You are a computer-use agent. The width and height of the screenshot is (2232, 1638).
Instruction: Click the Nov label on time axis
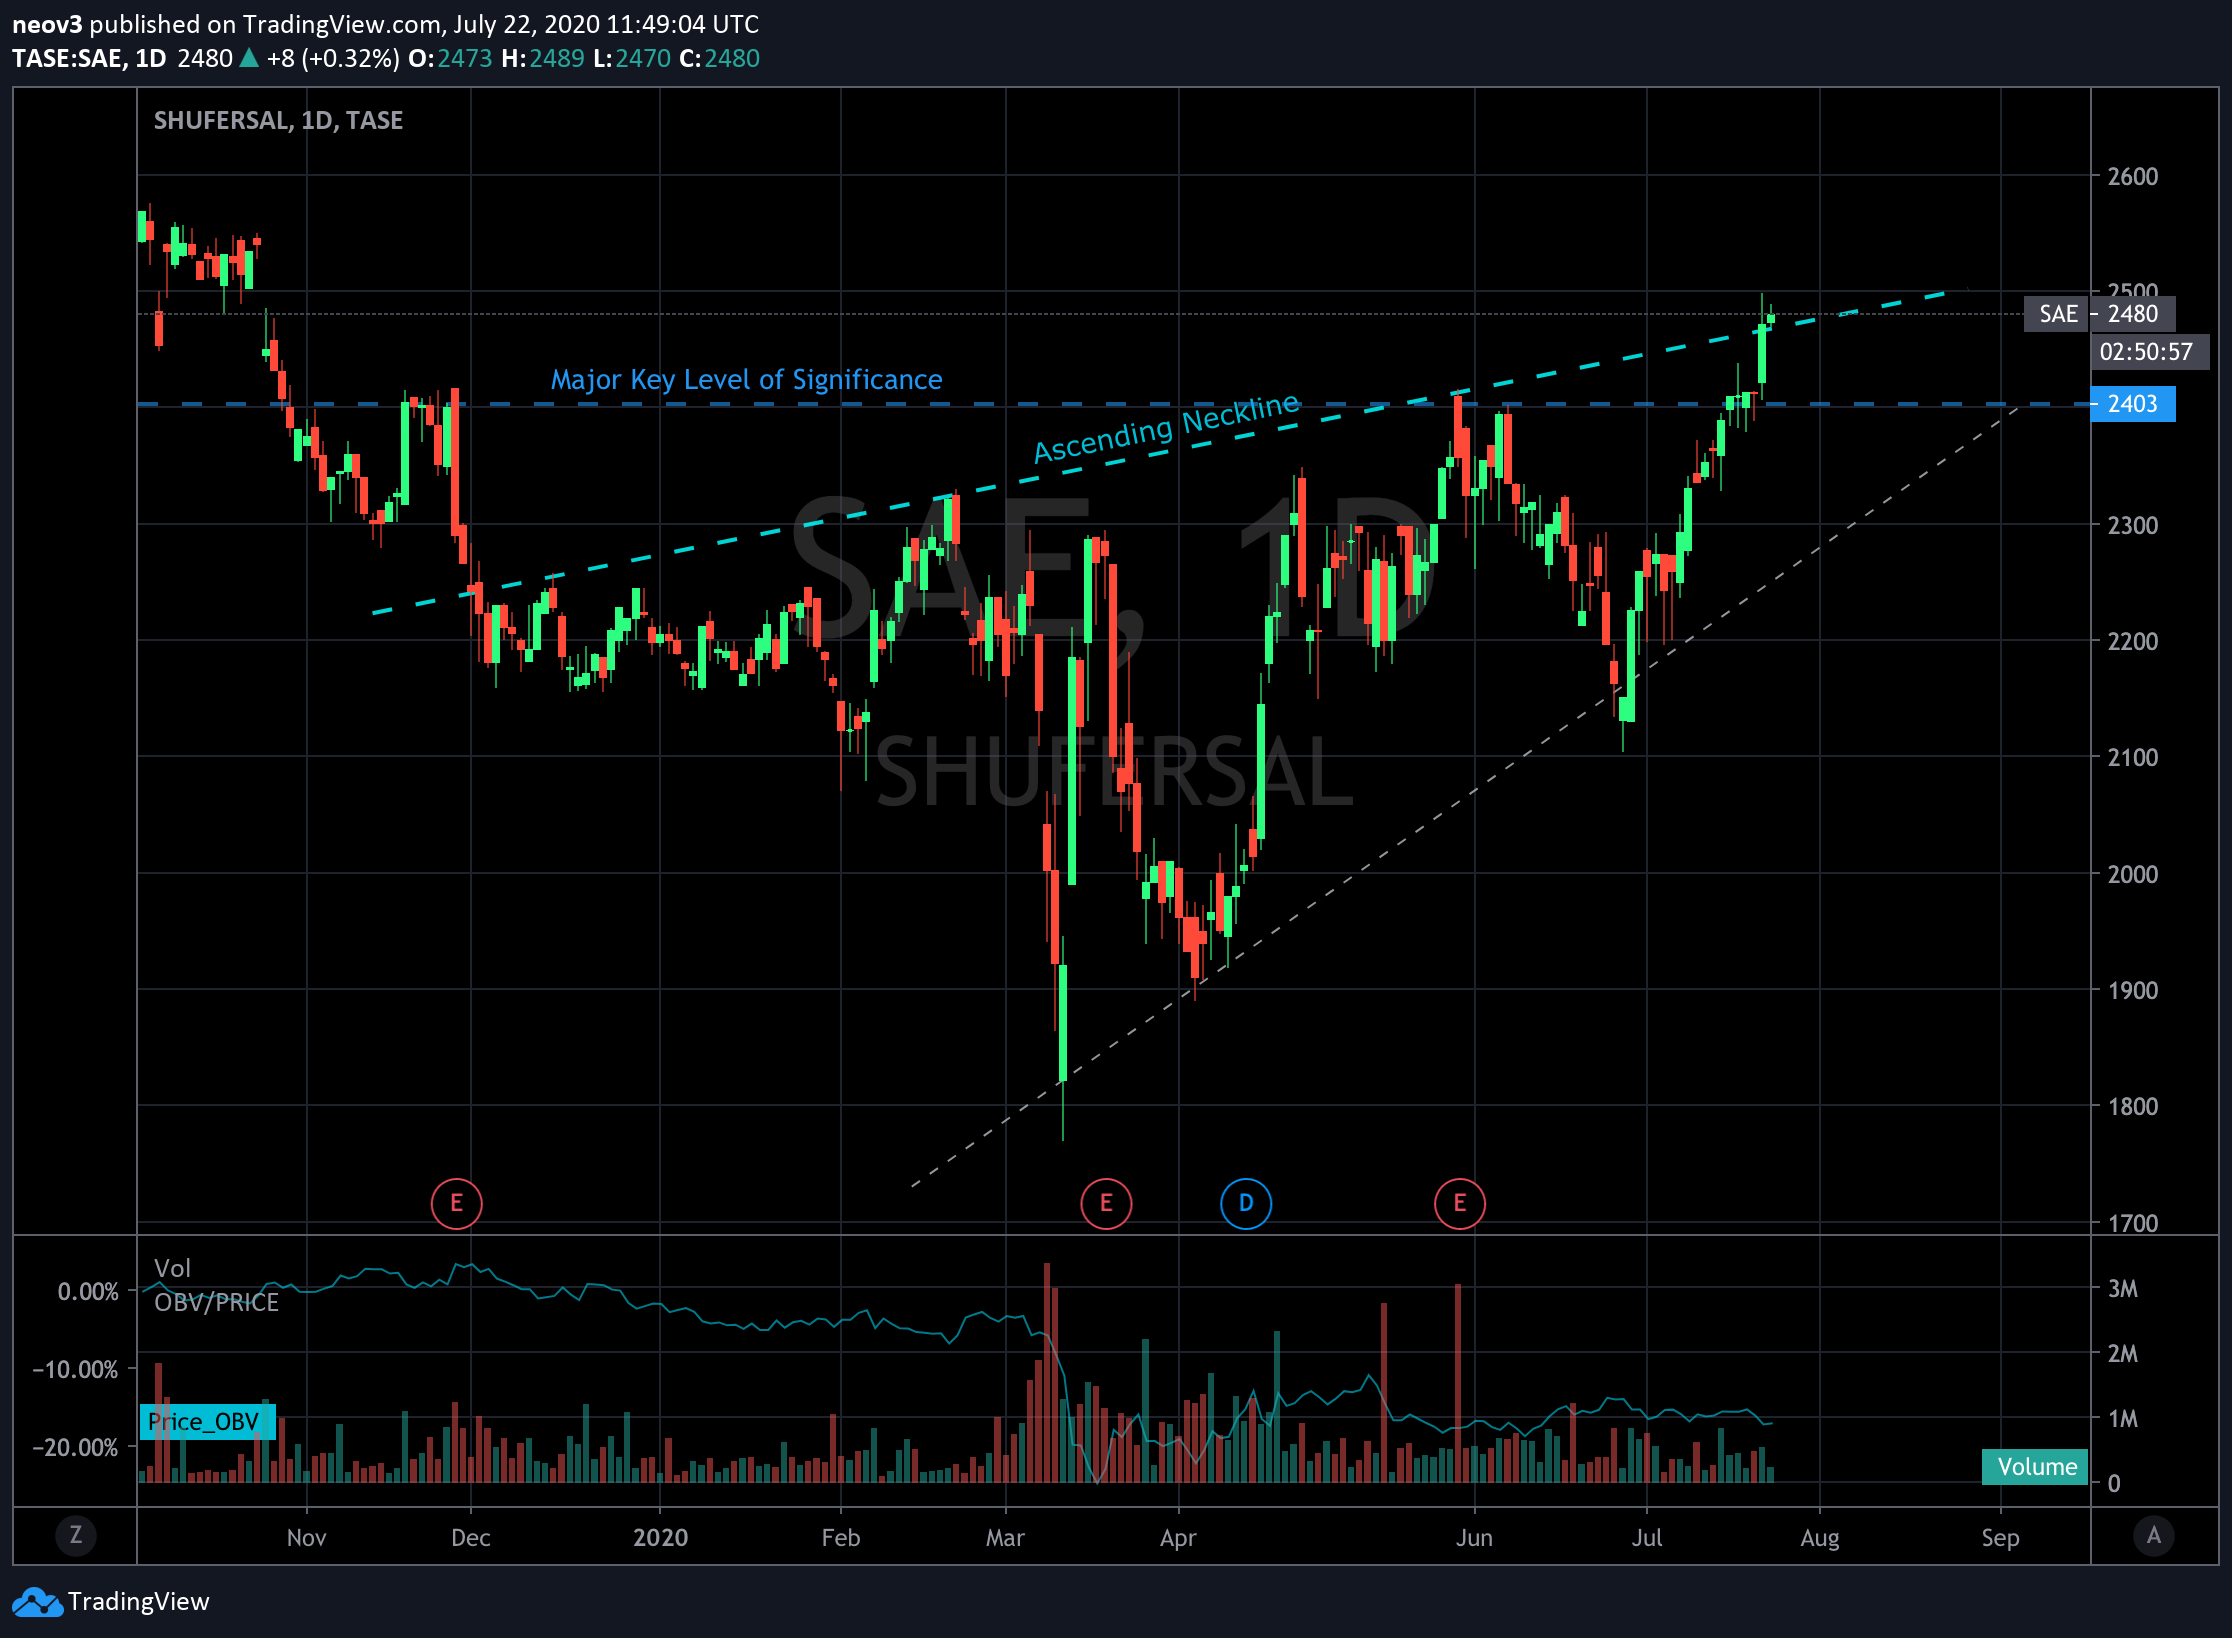306,1538
